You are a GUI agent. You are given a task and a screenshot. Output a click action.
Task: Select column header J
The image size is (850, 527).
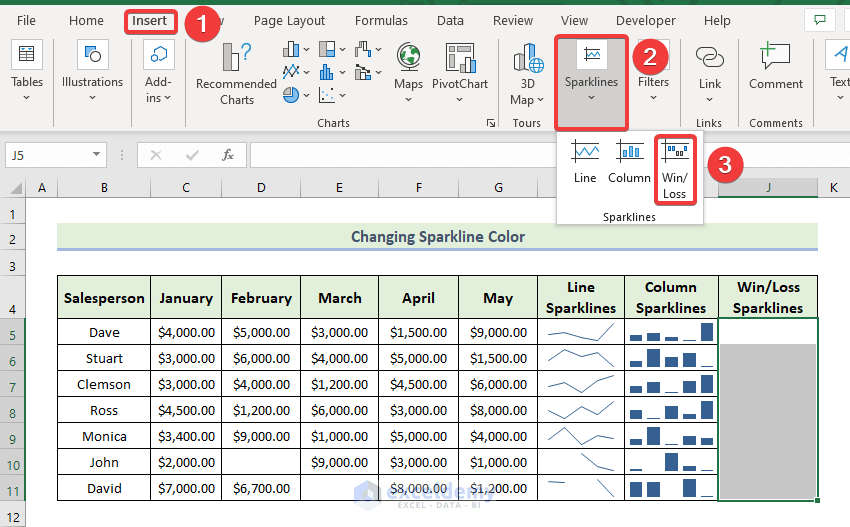(x=767, y=187)
